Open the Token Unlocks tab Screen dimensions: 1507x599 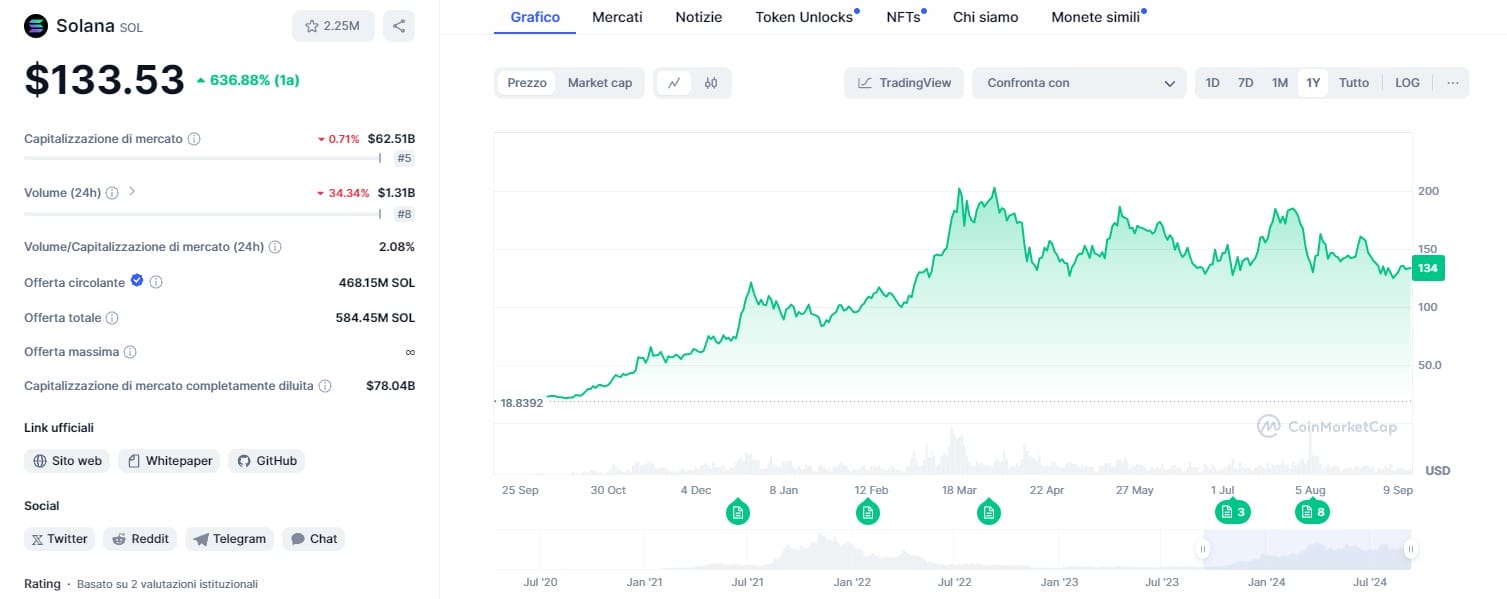pos(804,17)
